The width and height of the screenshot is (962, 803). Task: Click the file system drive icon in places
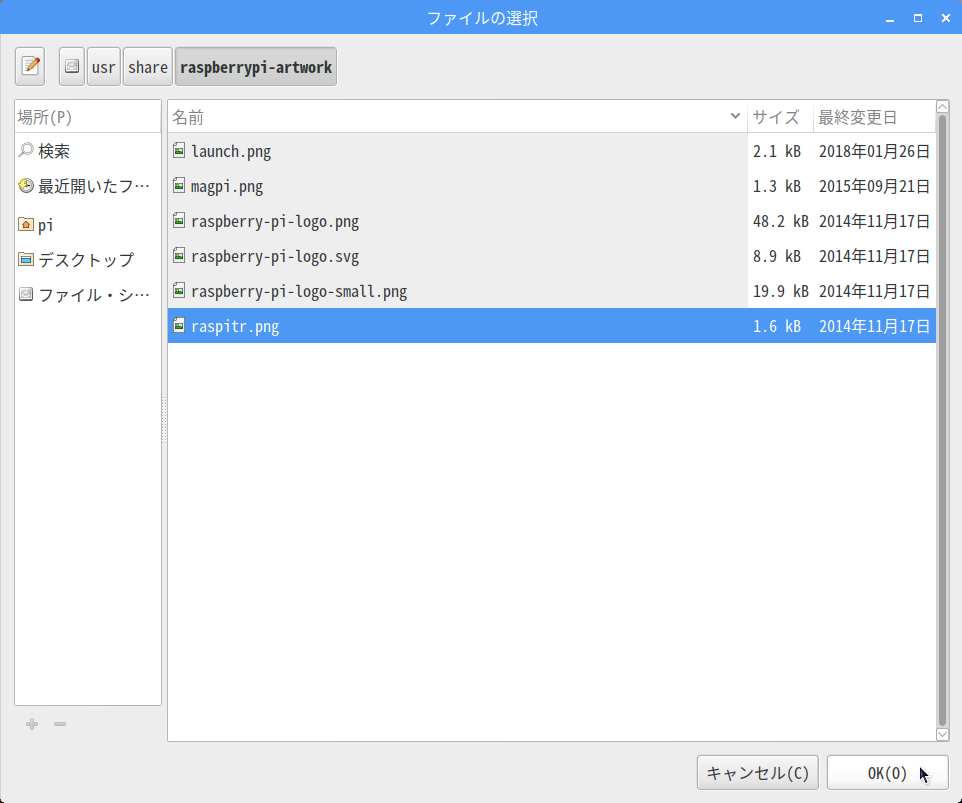pos(26,294)
